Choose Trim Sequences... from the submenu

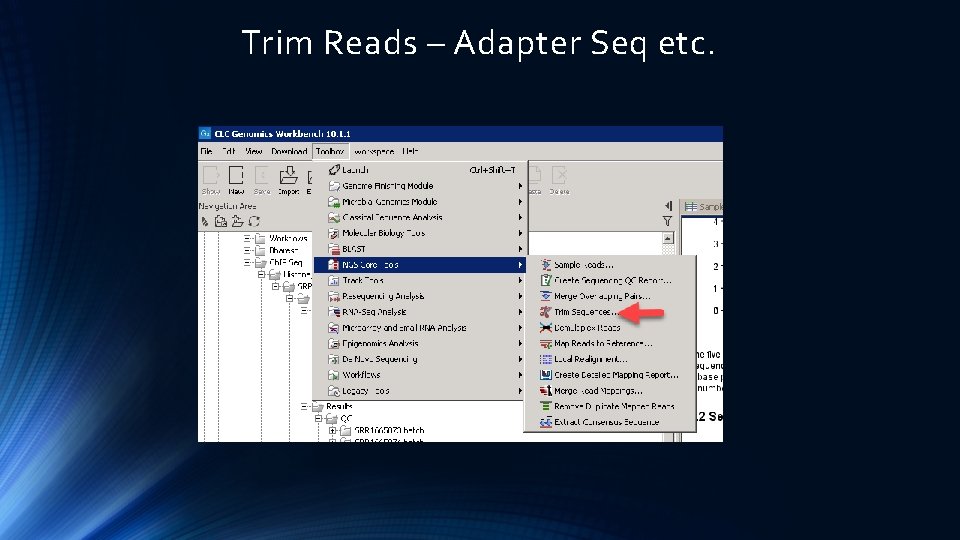point(609,312)
